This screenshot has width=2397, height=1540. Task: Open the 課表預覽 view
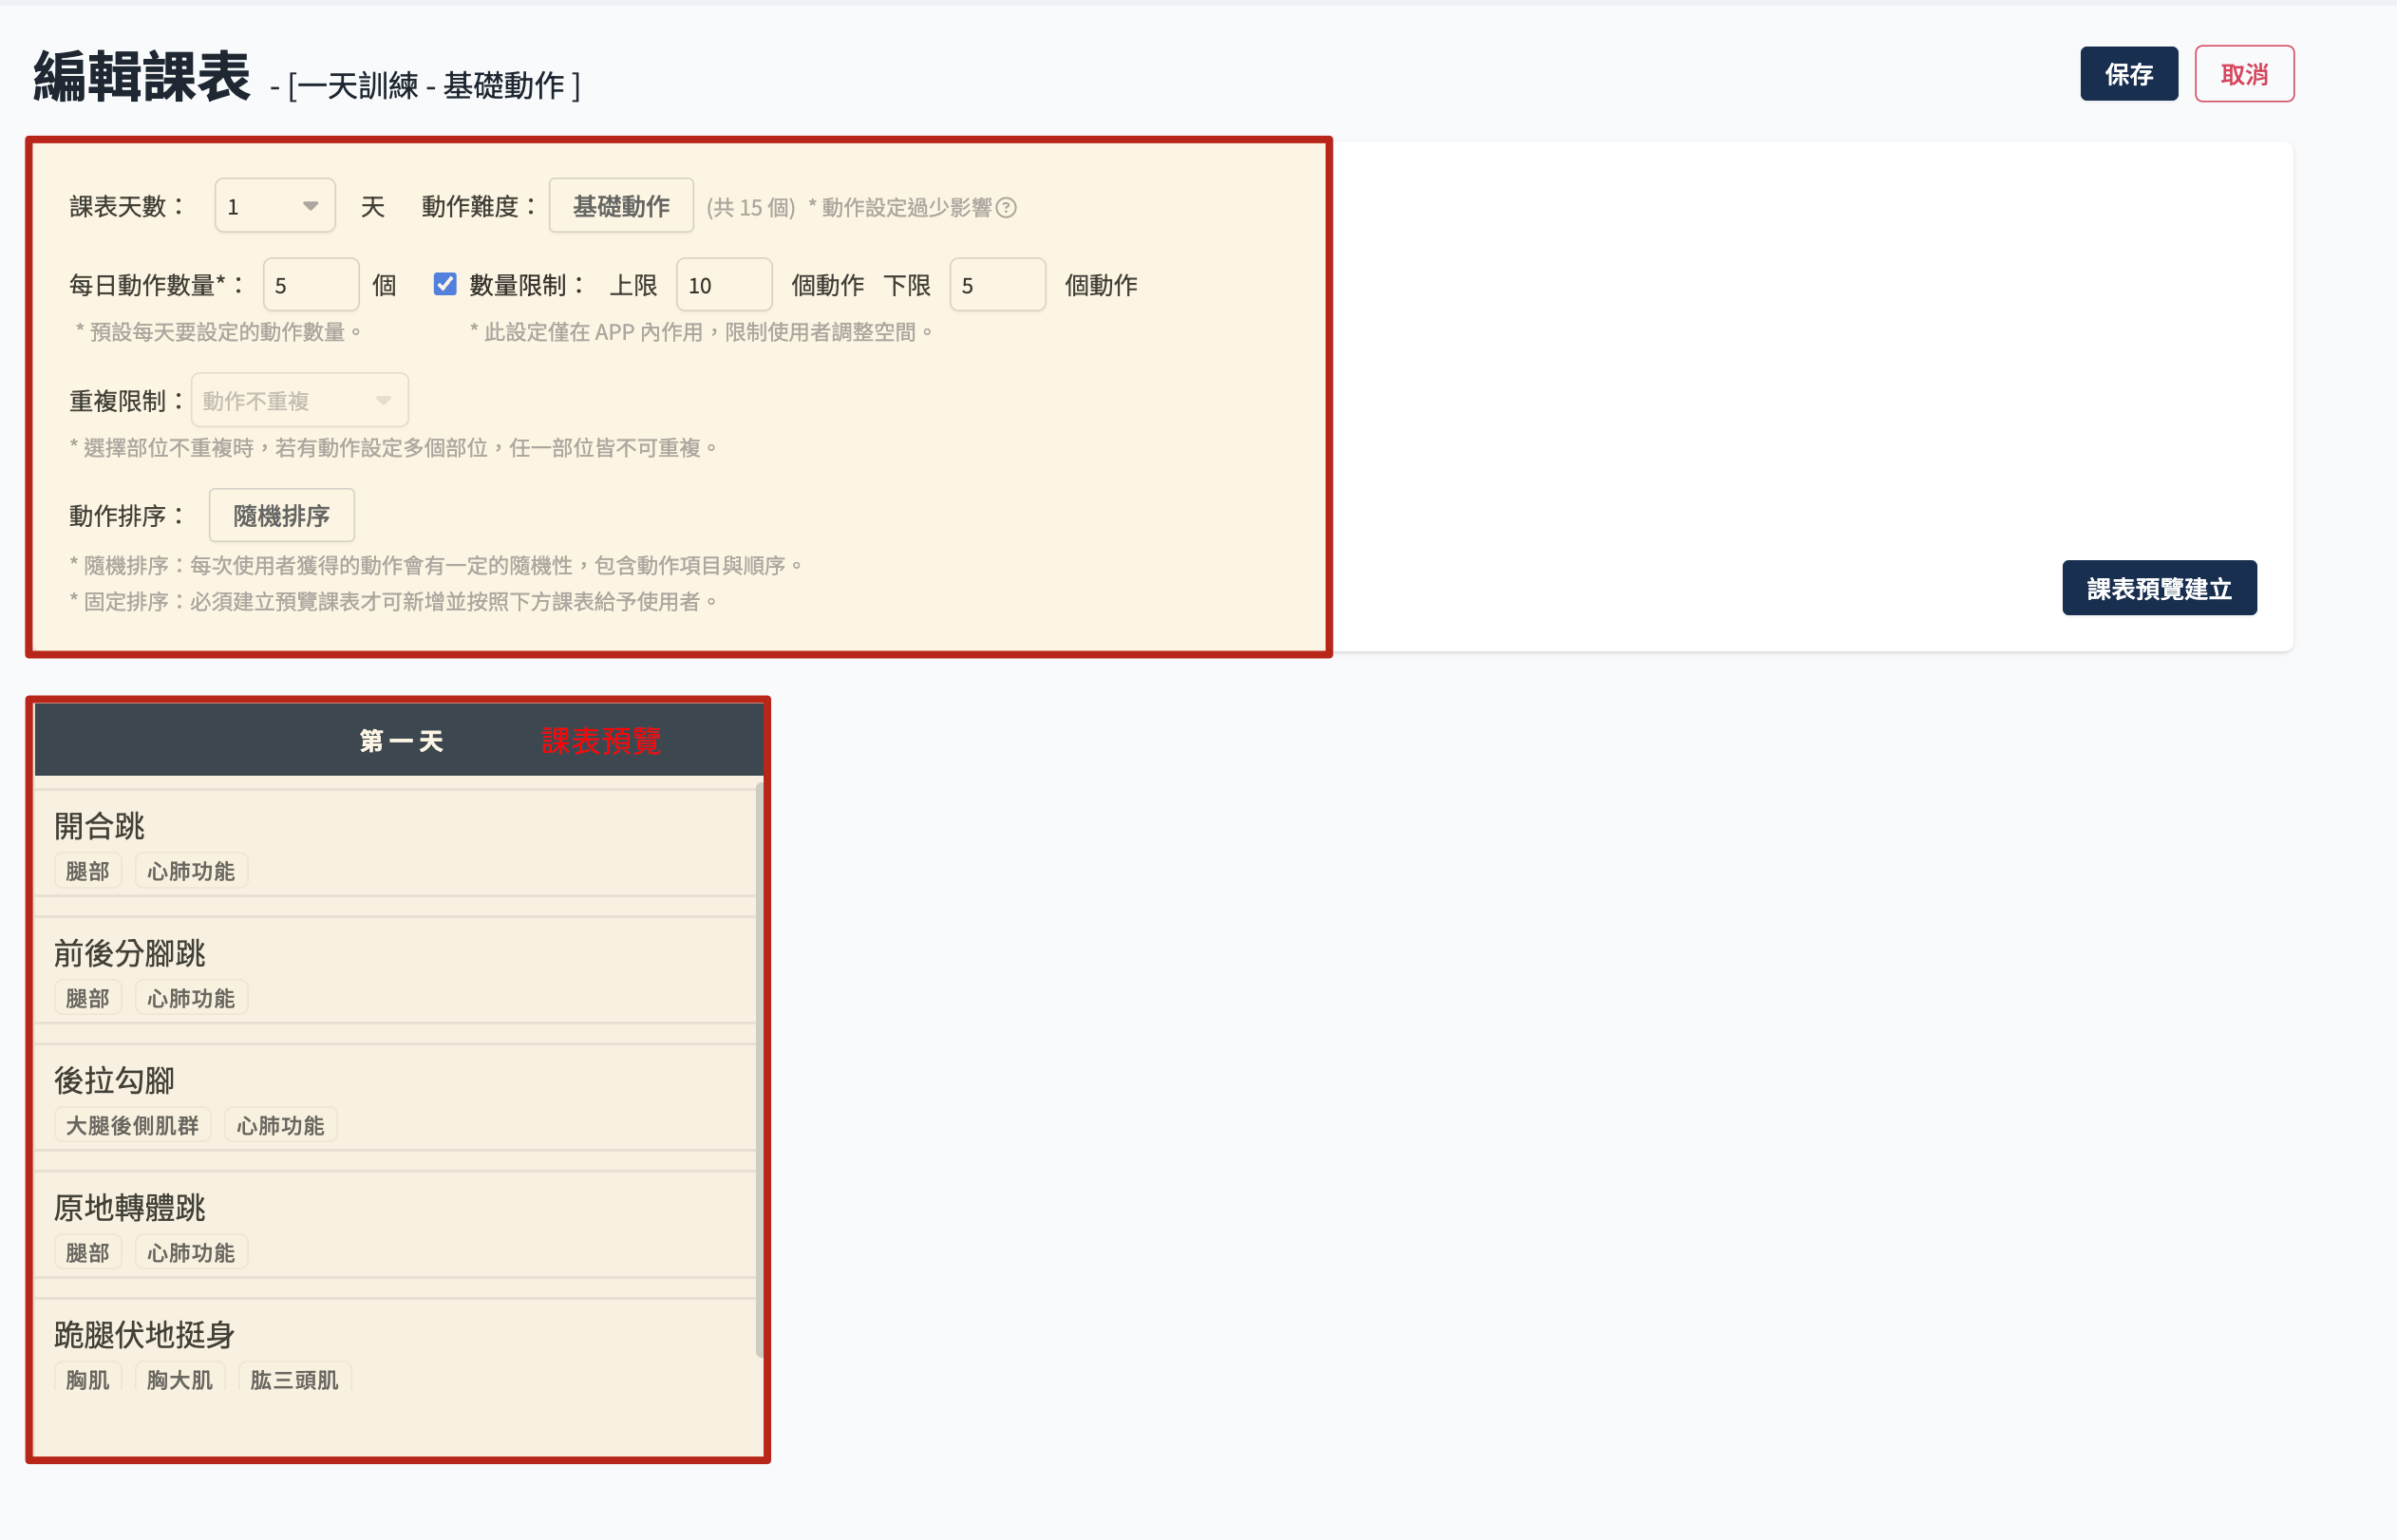[601, 741]
